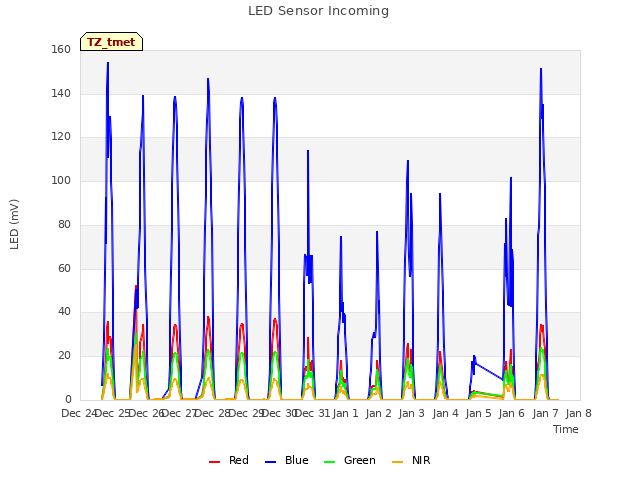Click the 'Time' x-axis label
The image size is (640, 480).
(x=566, y=429)
